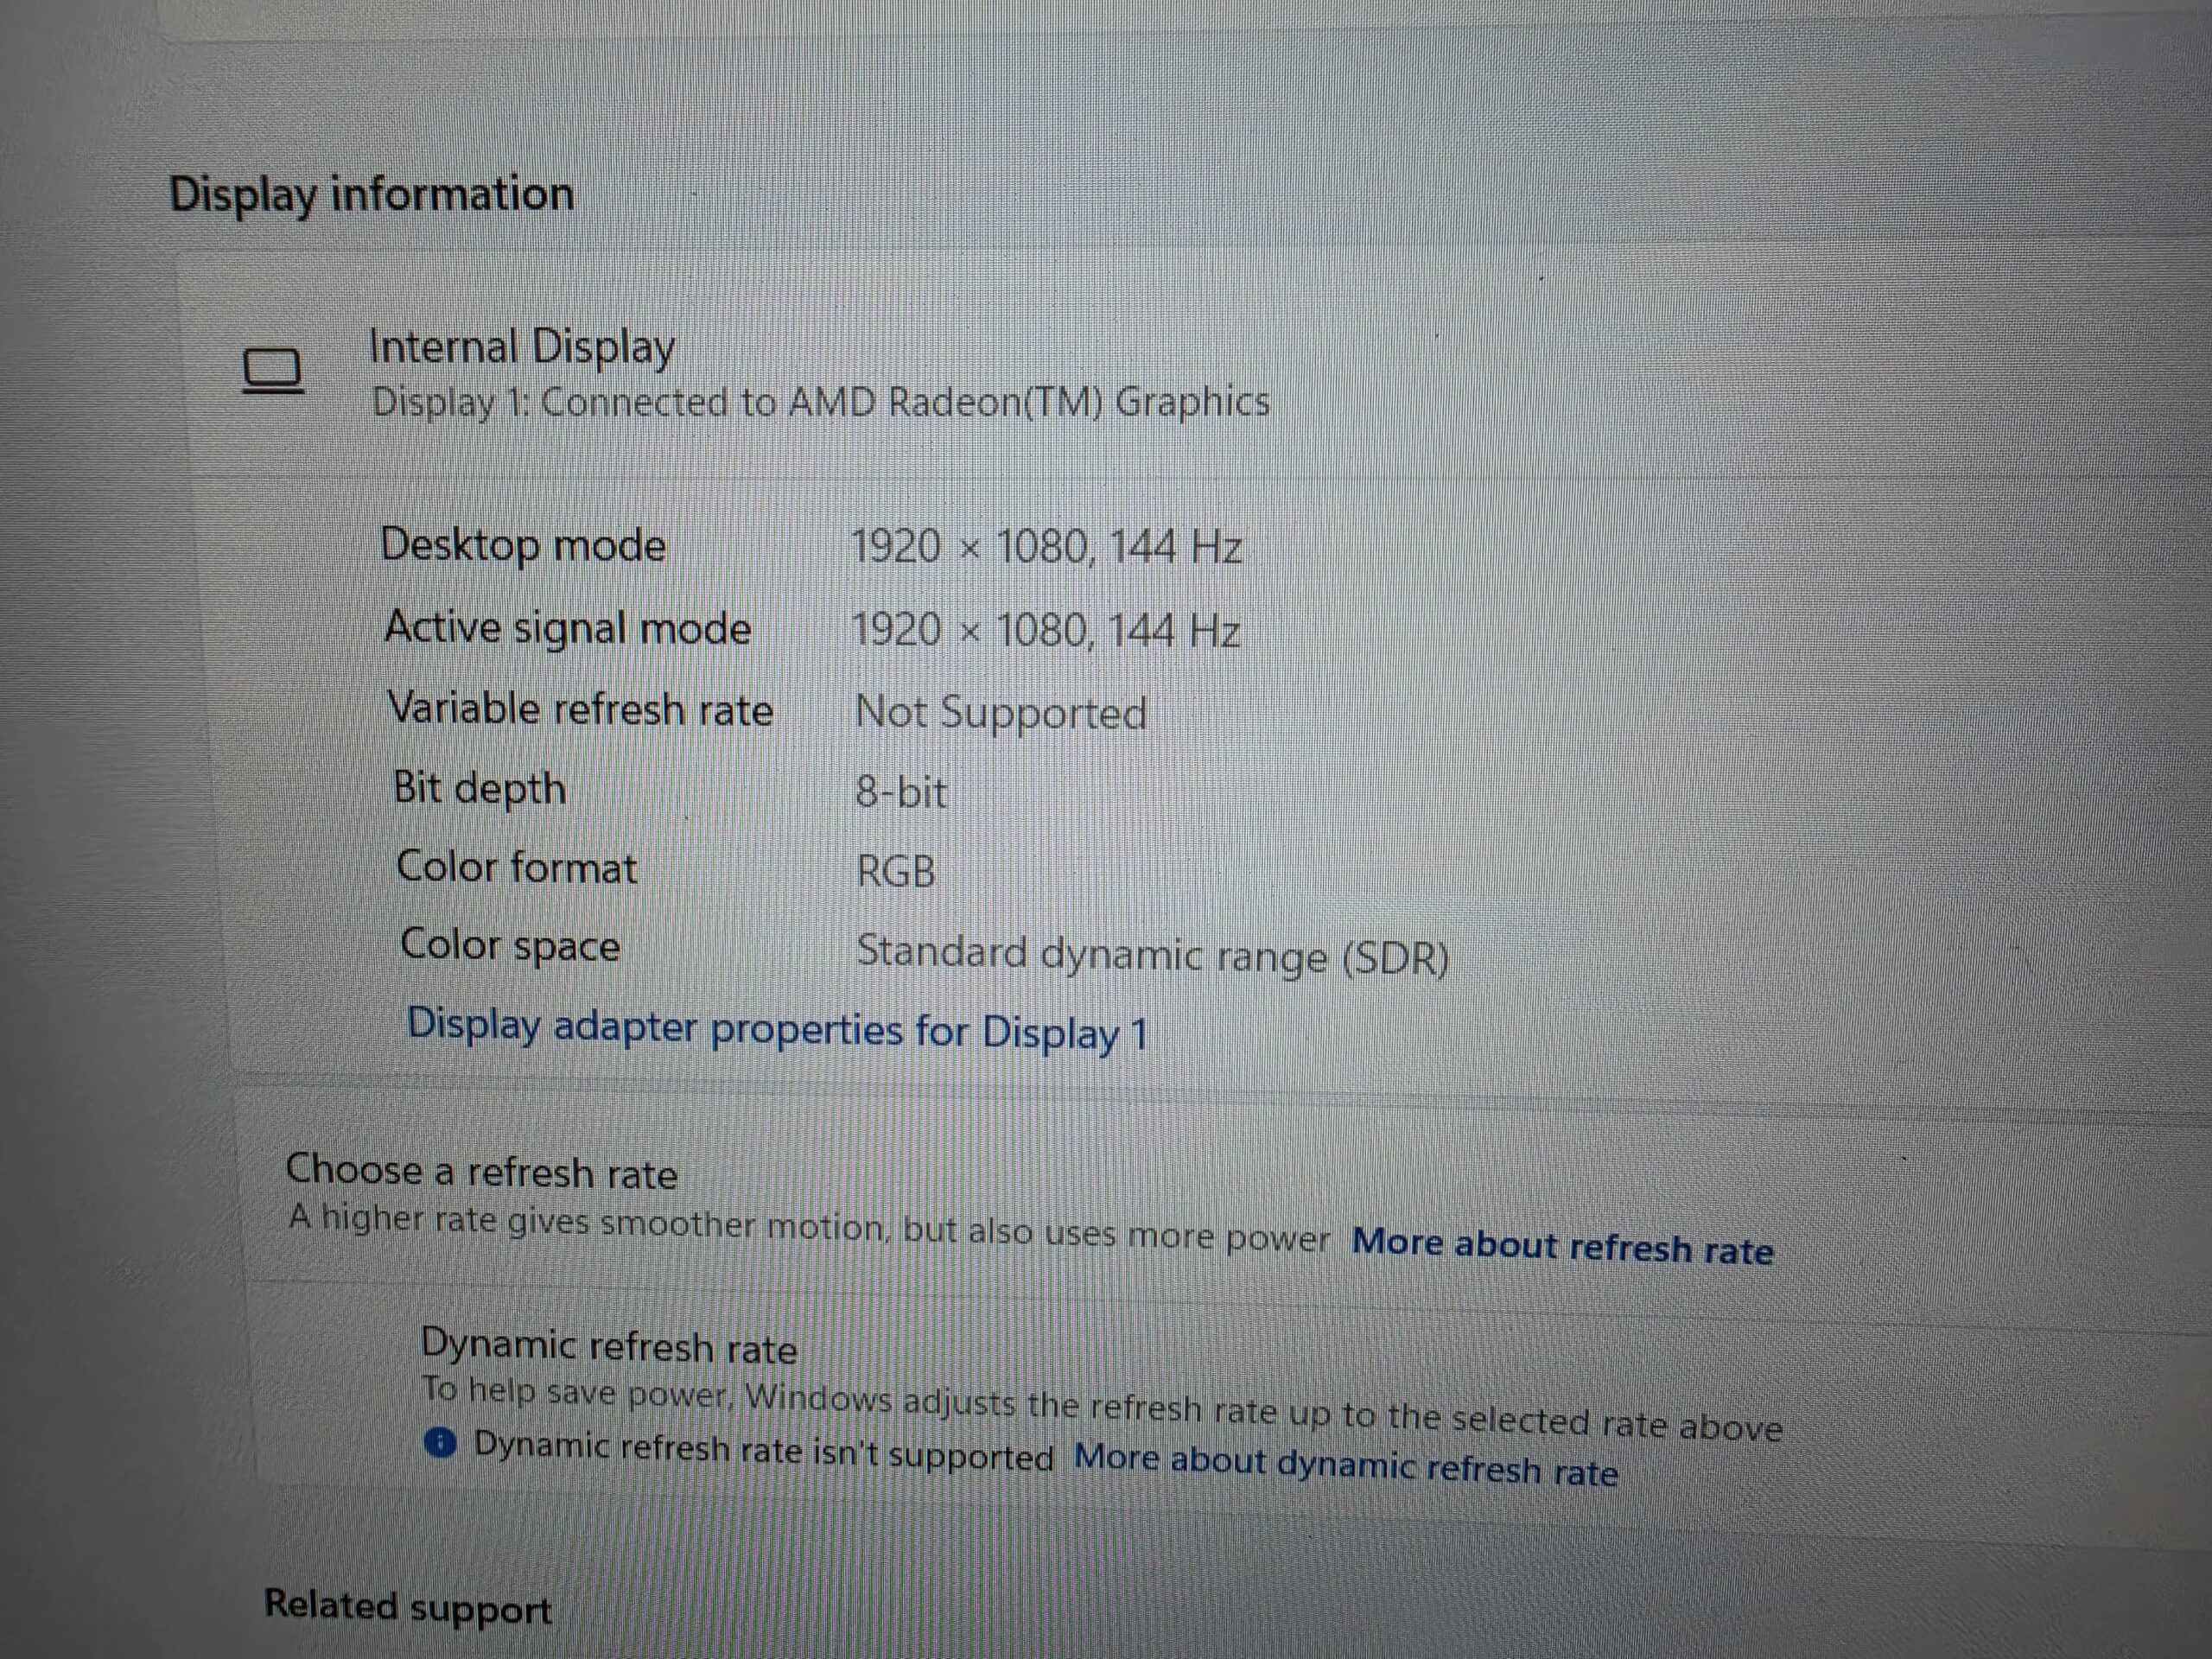Click the Dynamic refresh rate setting title
2212x1659 pixels.
(x=609, y=1346)
